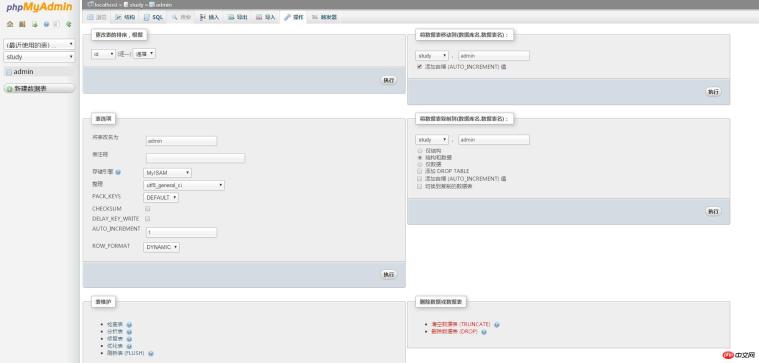Click the Home icon in the sidebar
The image size is (759, 363).
[10, 24]
